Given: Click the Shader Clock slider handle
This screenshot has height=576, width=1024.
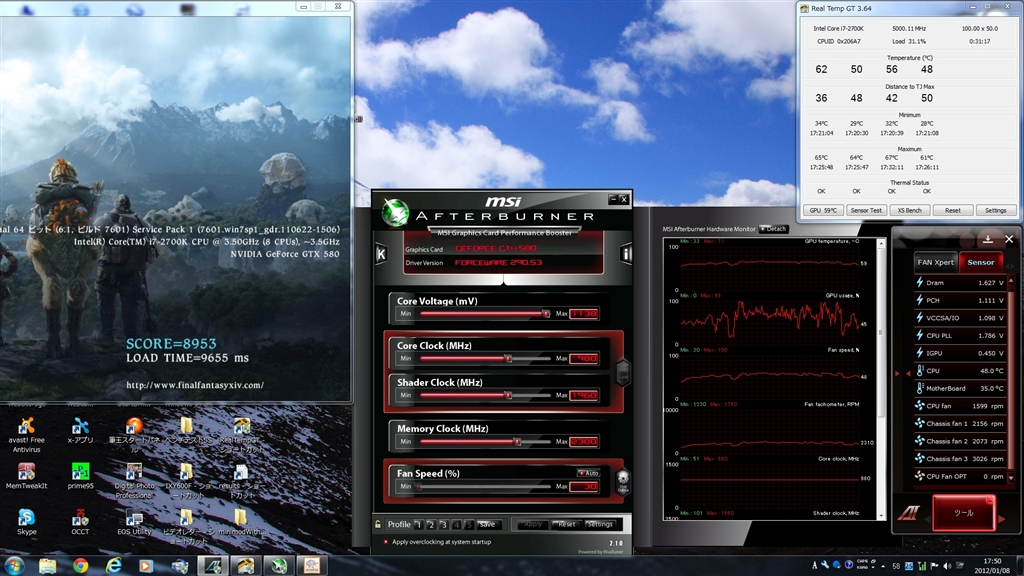Looking at the screenshot, I should coord(508,395).
